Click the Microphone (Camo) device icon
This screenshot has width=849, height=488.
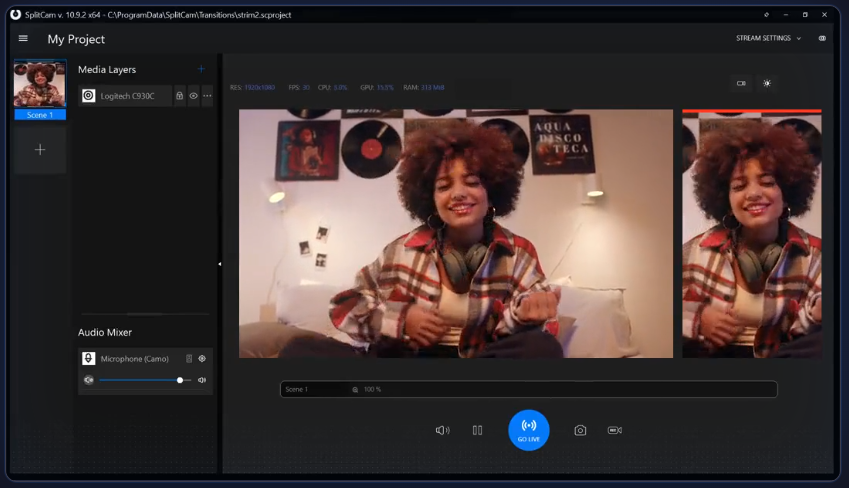[x=89, y=359]
